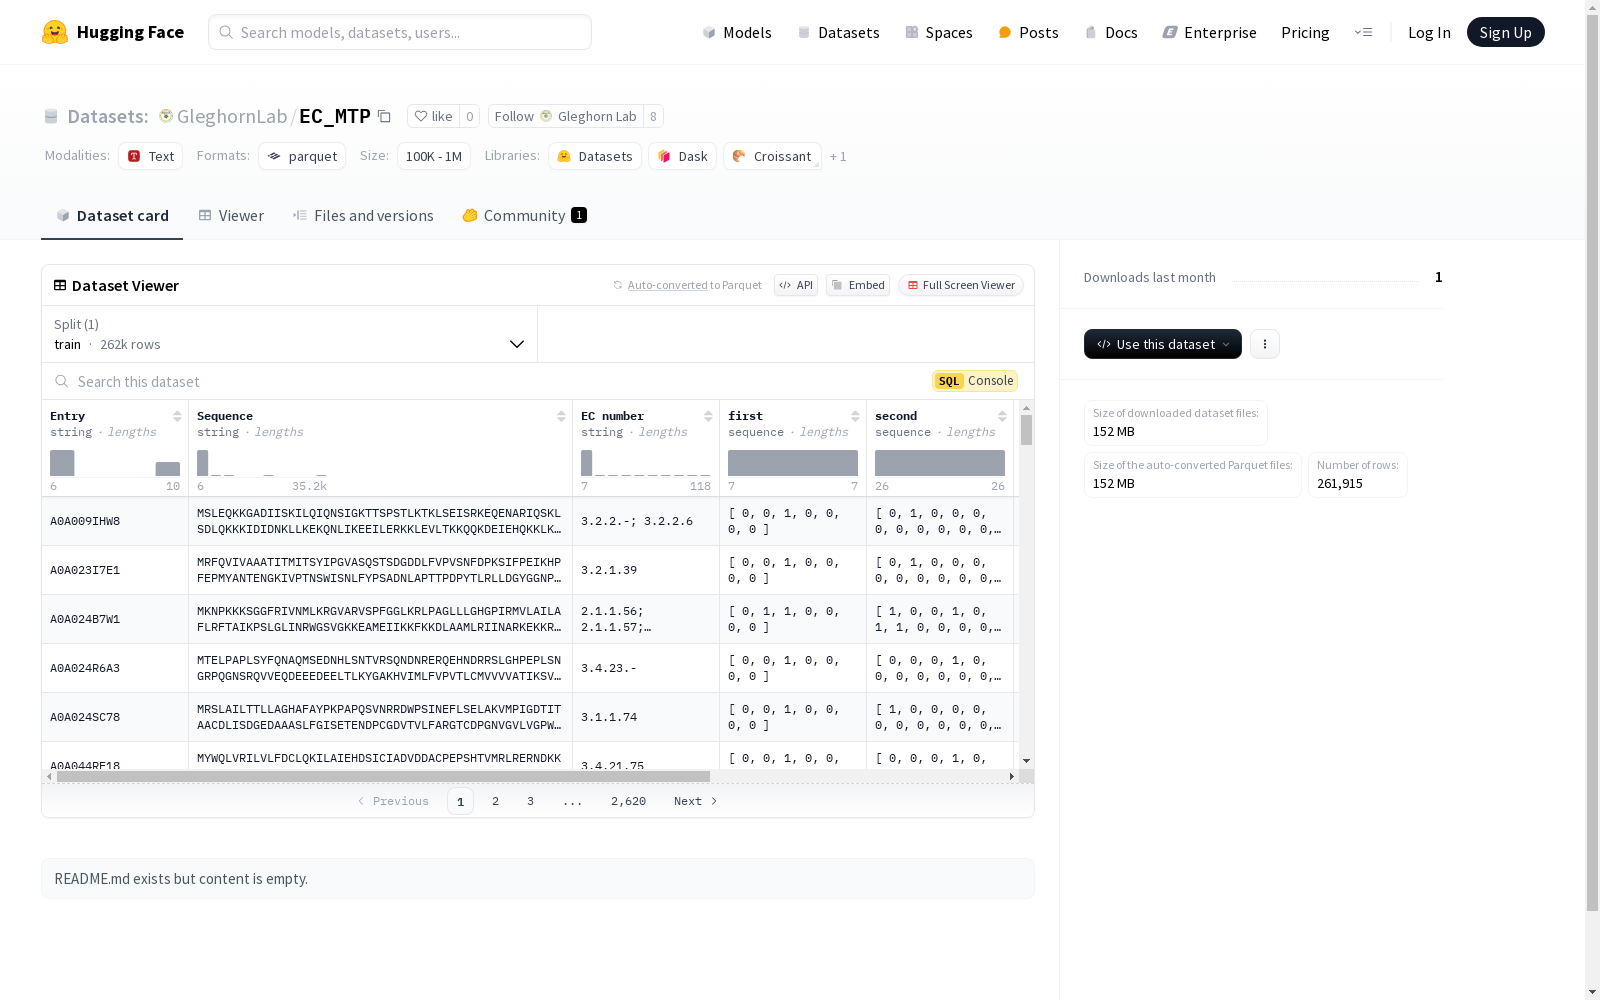Select the A0A023I7E1 entry cell

pyautogui.click(x=115, y=570)
